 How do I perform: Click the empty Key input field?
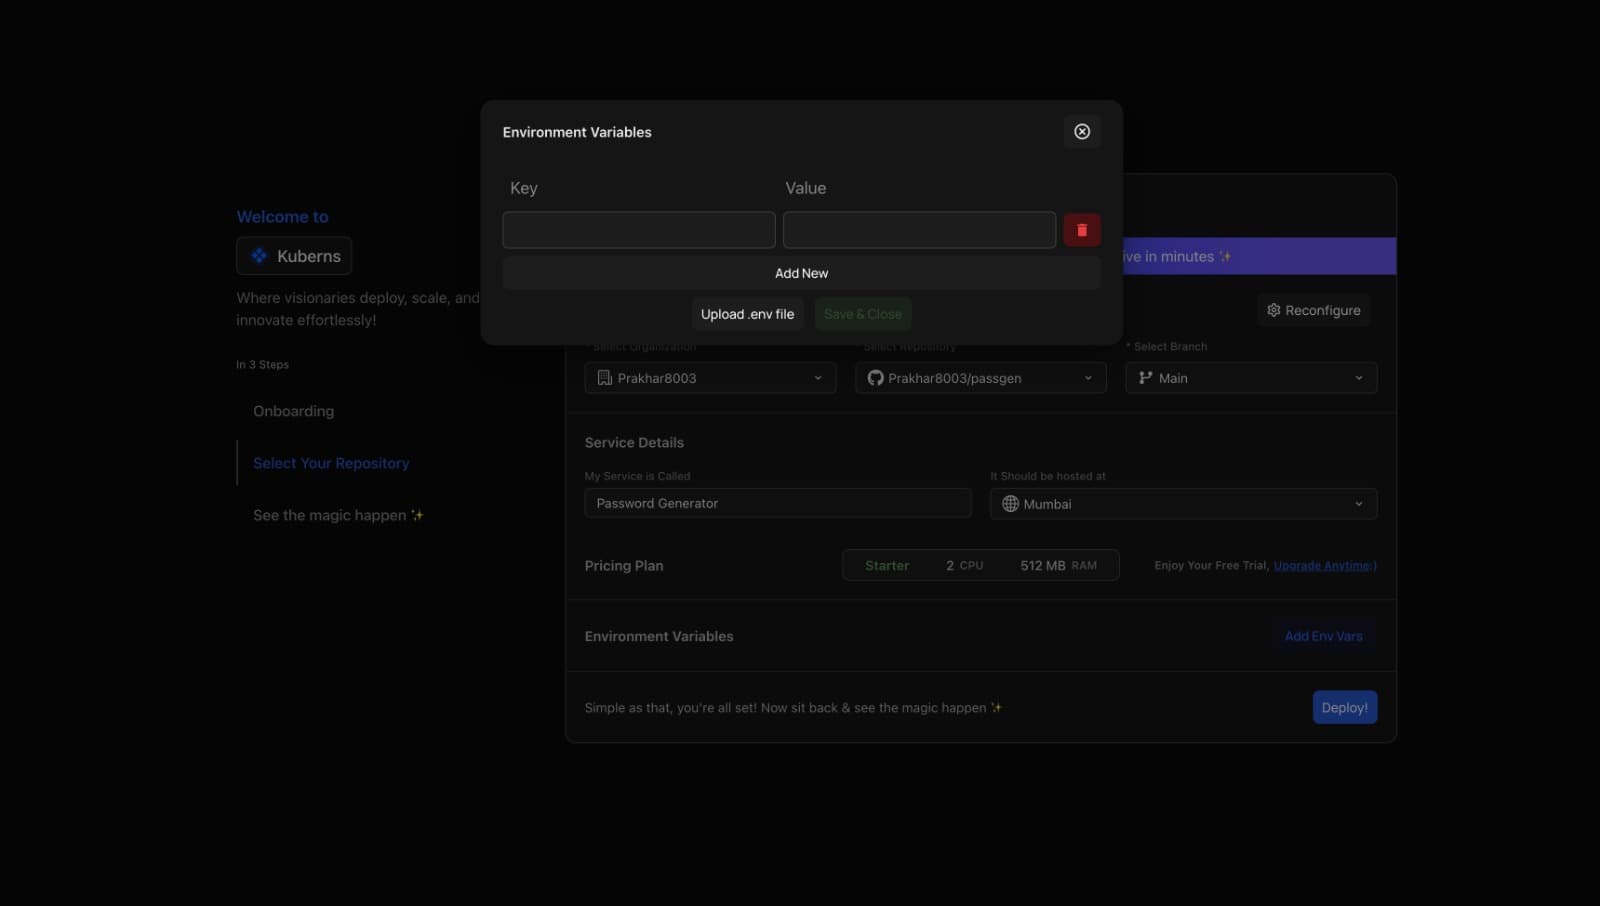click(638, 229)
